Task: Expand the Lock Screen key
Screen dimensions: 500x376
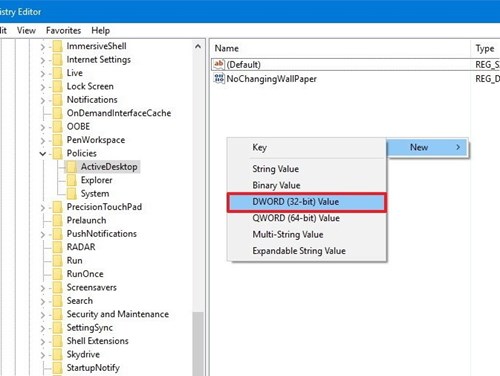Action: point(43,87)
